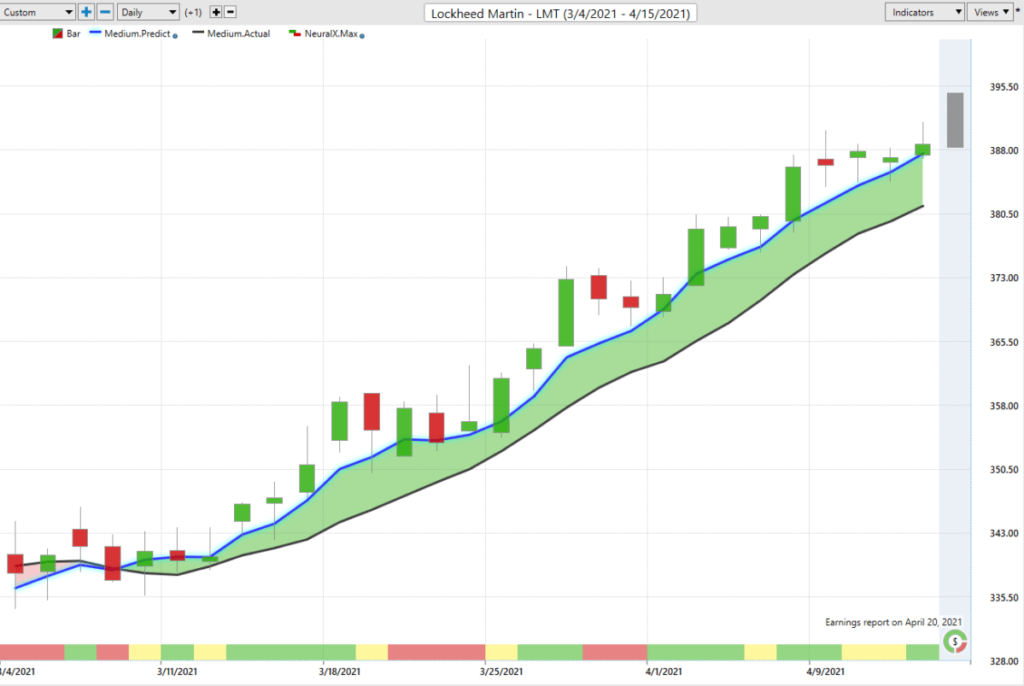Image resolution: width=1024 pixels, height=686 pixels.
Task: Click the 380.50 price axis label
Action: click(x=1004, y=214)
